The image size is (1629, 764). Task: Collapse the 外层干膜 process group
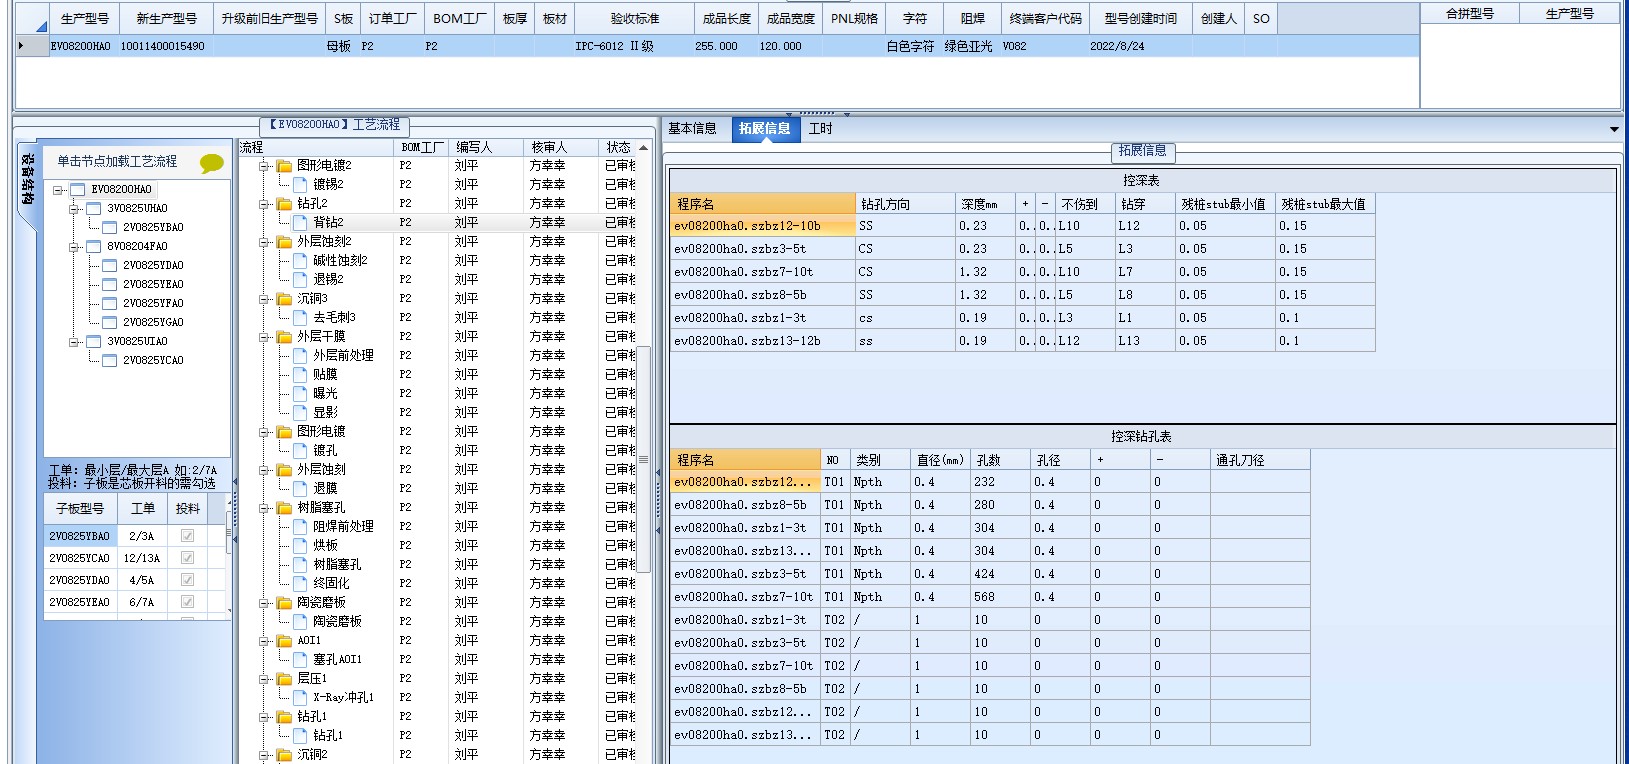tap(266, 337)
